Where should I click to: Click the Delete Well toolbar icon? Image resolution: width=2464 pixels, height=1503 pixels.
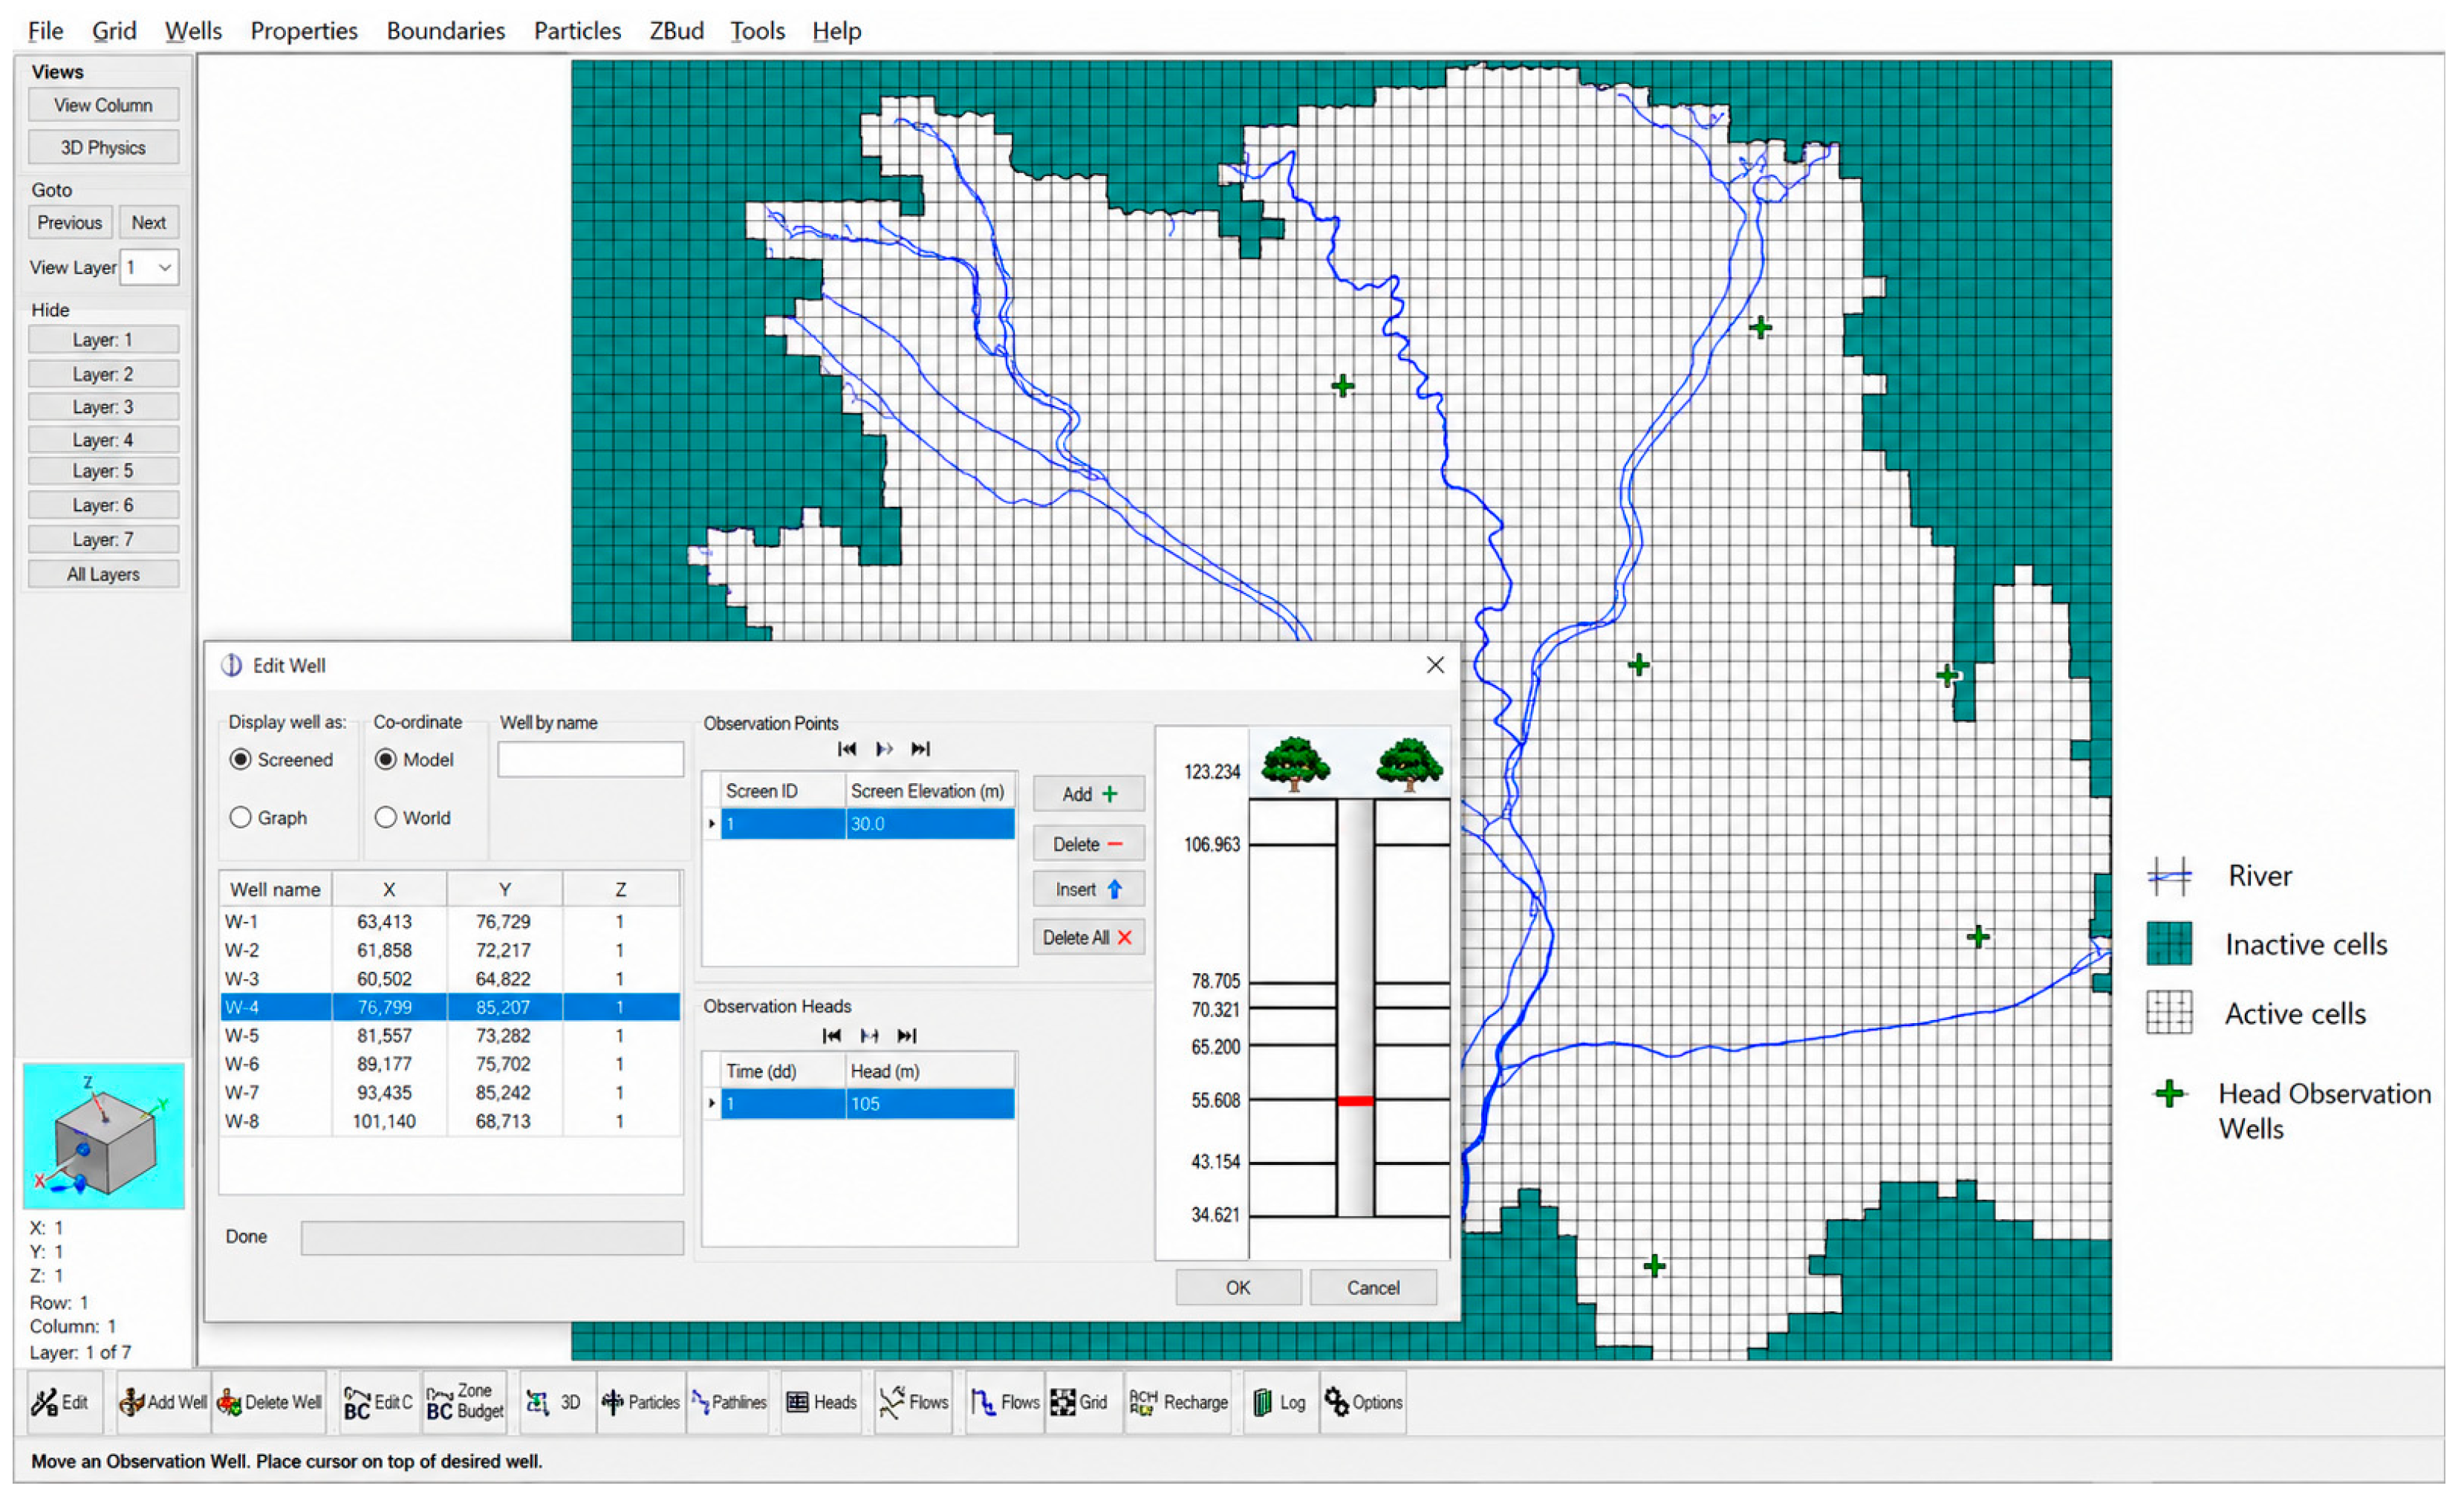[x=270, y=1402]
